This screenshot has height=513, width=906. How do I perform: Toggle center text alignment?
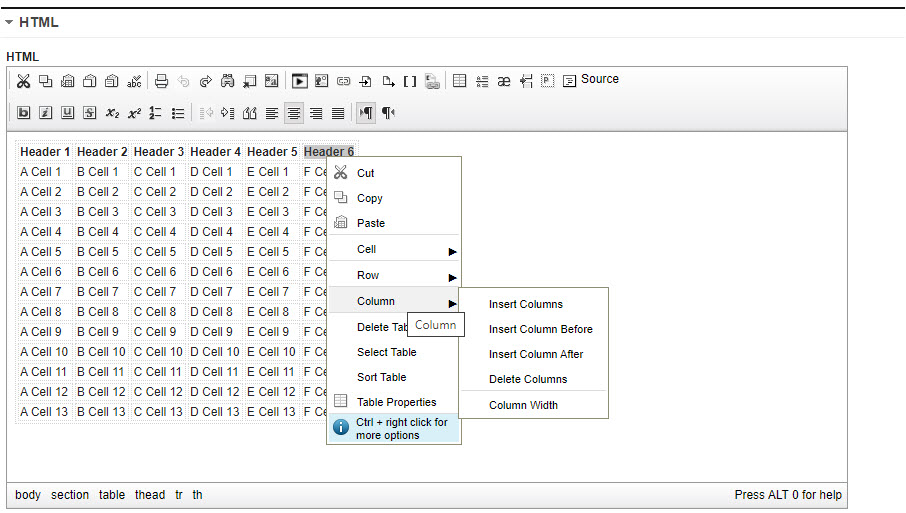[294, 113]
